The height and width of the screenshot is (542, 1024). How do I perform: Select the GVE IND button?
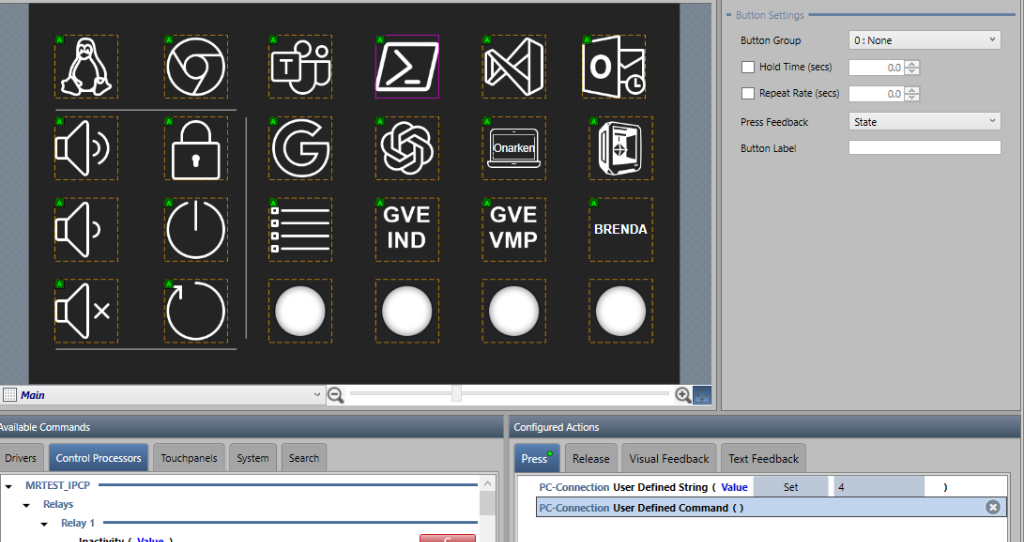pyautogui.click(x=407, y=230)
